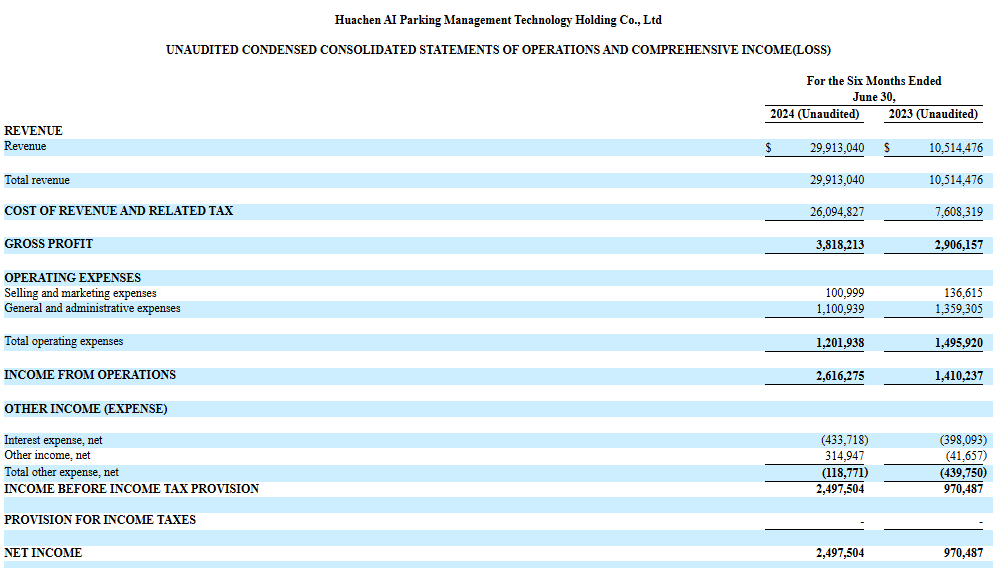
Task: Select the value 314,947
Action: 844,456
